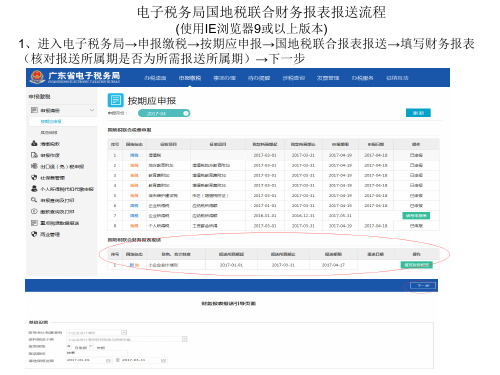Select the 月季报 radio button

(69, 347)
